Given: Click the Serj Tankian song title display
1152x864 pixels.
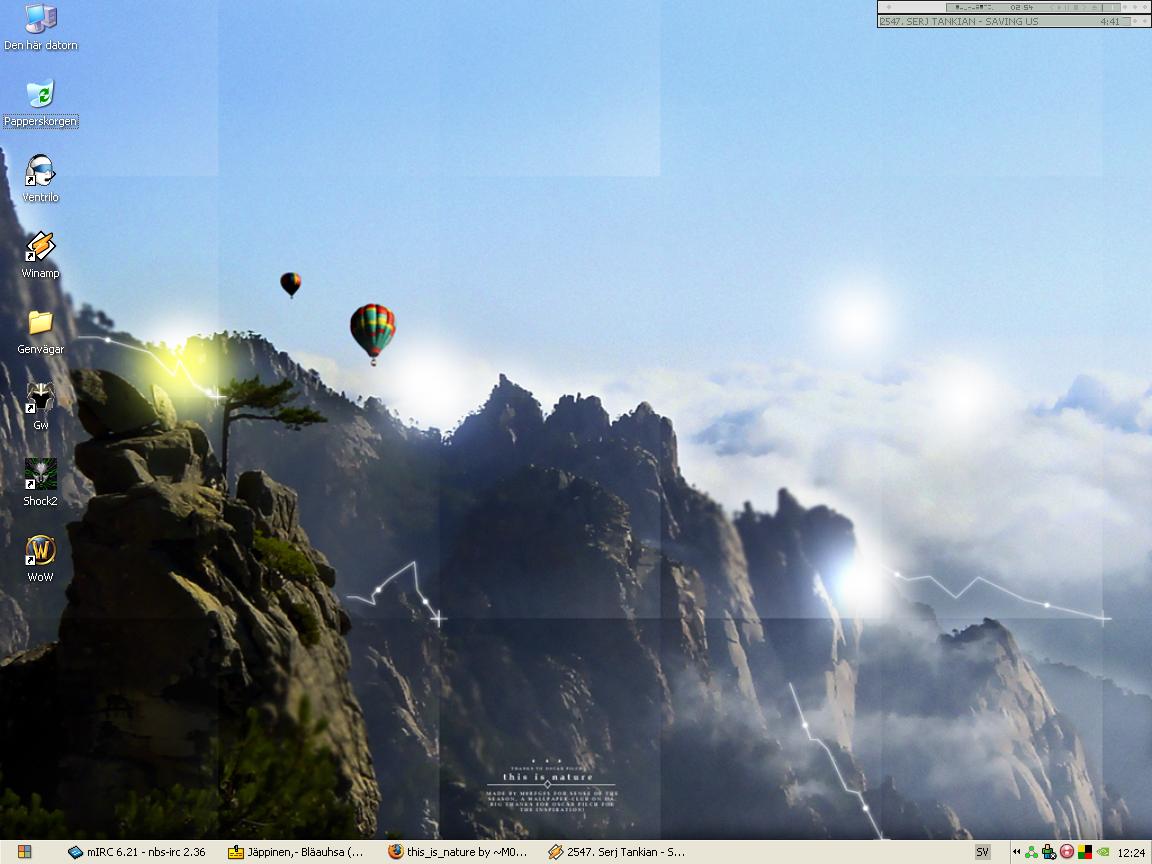Looking at the screenshot, I should [959, 21].
